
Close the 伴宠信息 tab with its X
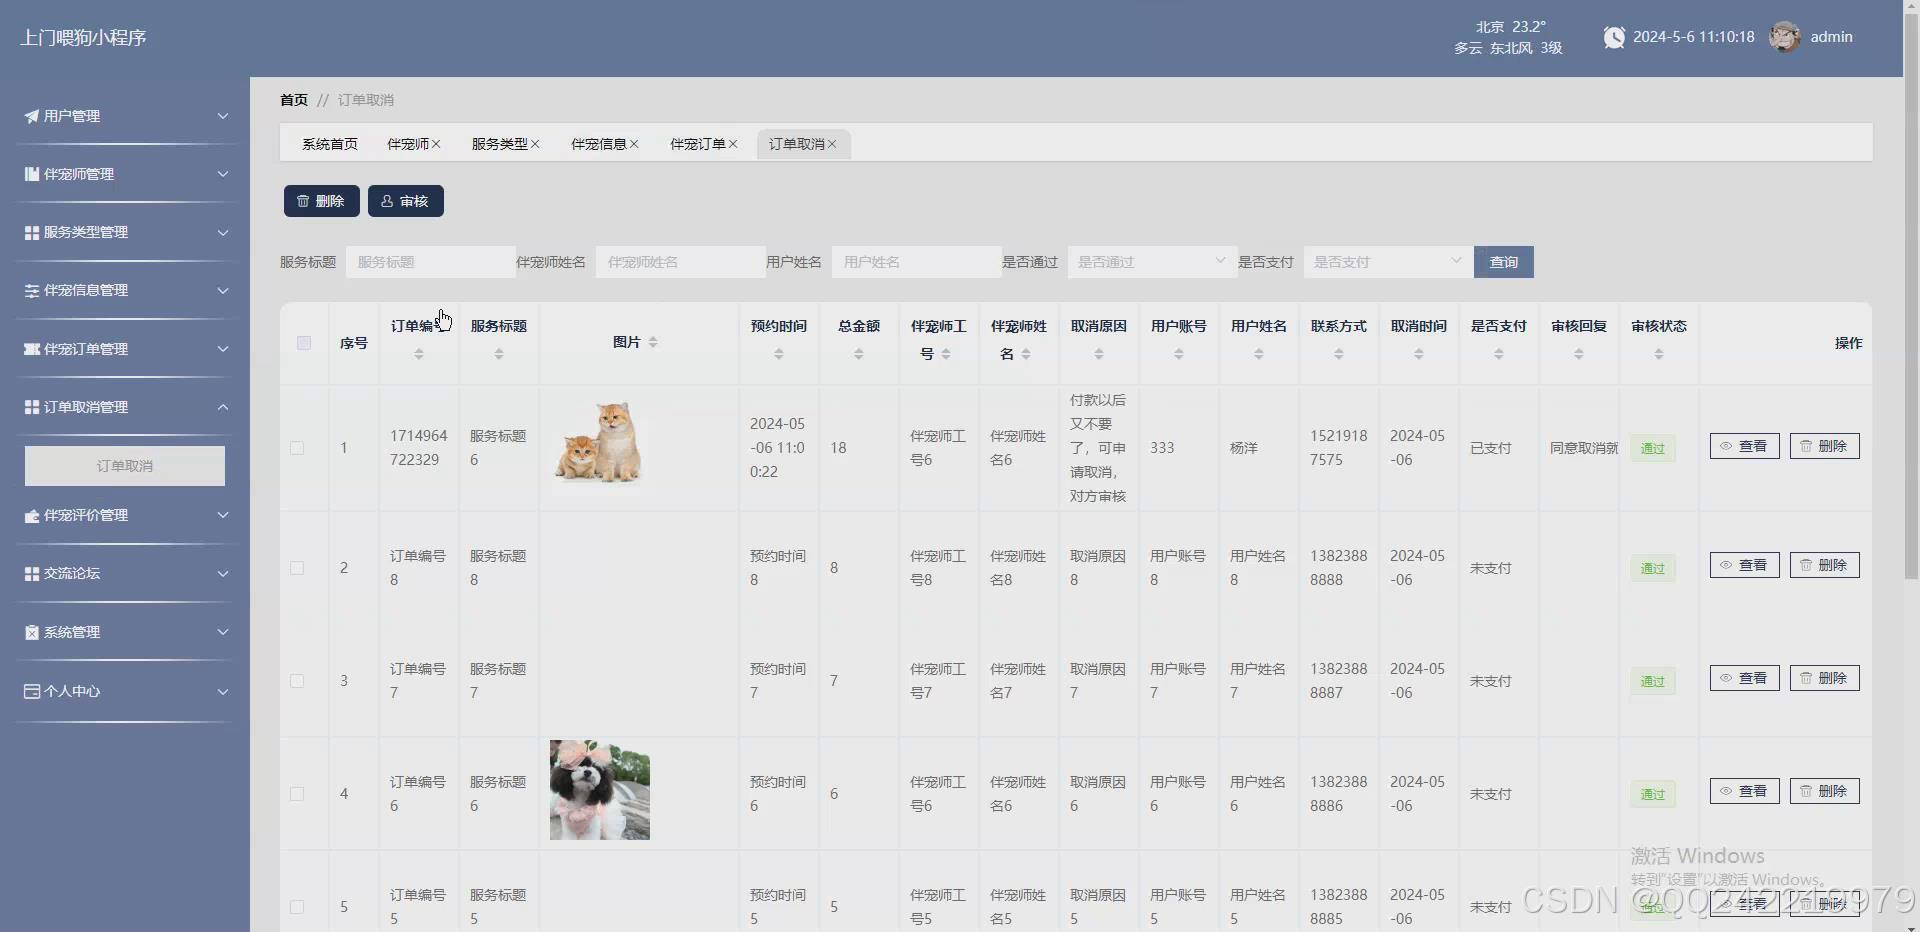634,144
